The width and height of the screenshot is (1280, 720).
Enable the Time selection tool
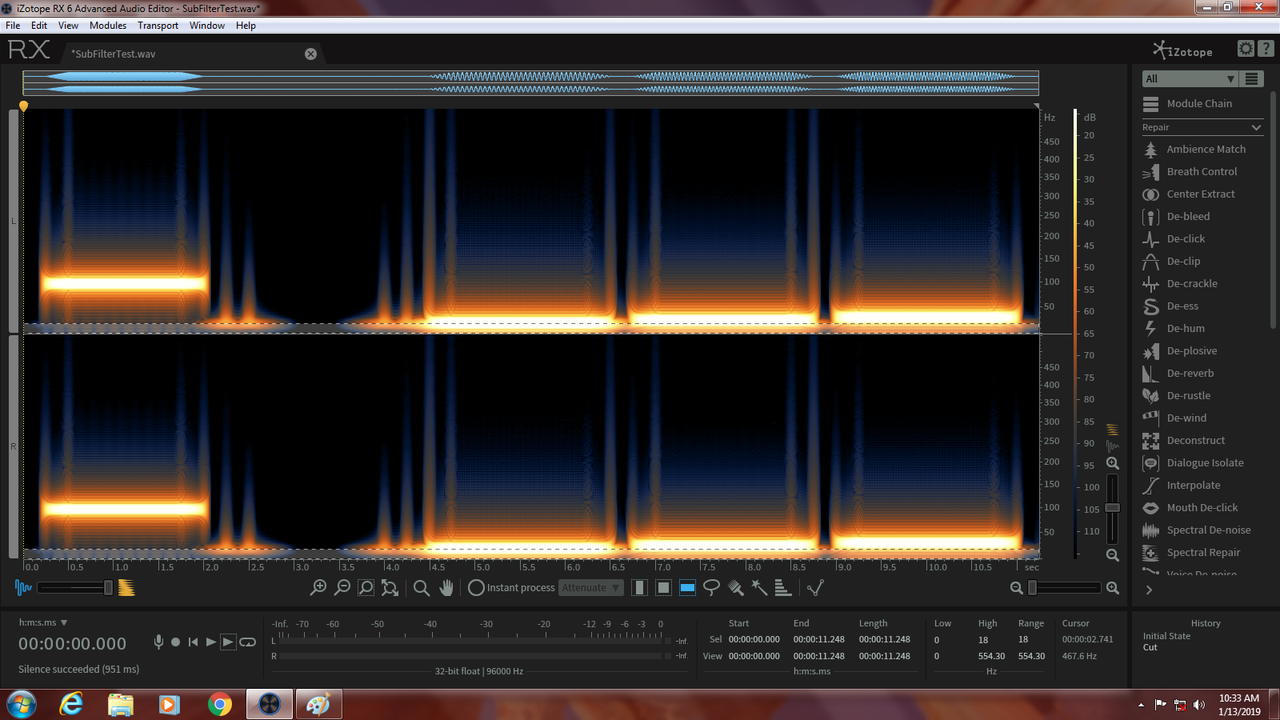[x=639, y=588]
